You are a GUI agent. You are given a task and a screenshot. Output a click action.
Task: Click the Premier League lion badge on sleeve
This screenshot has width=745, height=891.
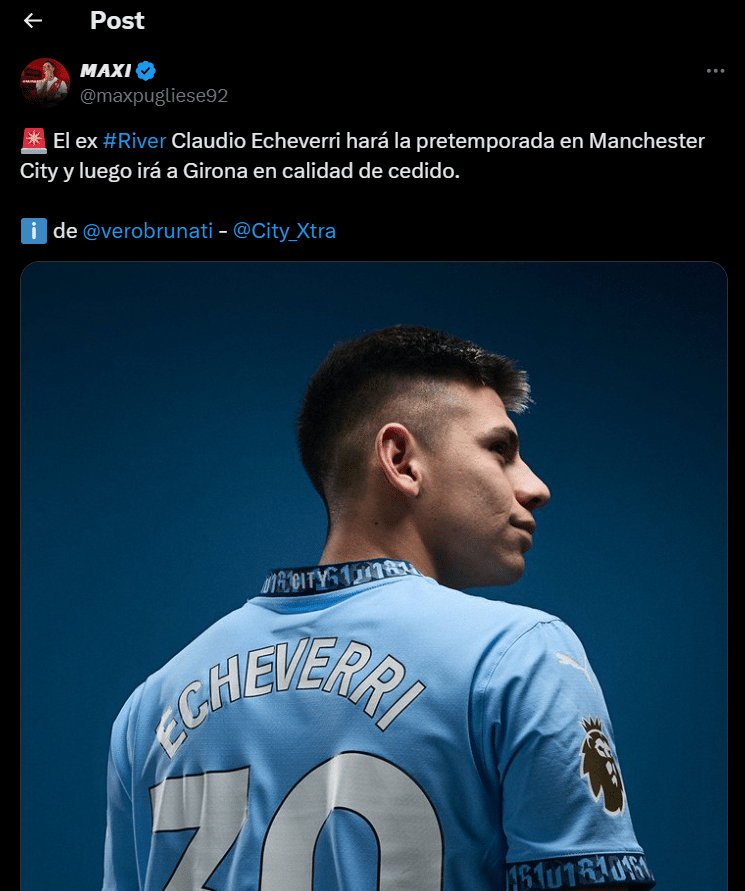click(x=601, y=764)
